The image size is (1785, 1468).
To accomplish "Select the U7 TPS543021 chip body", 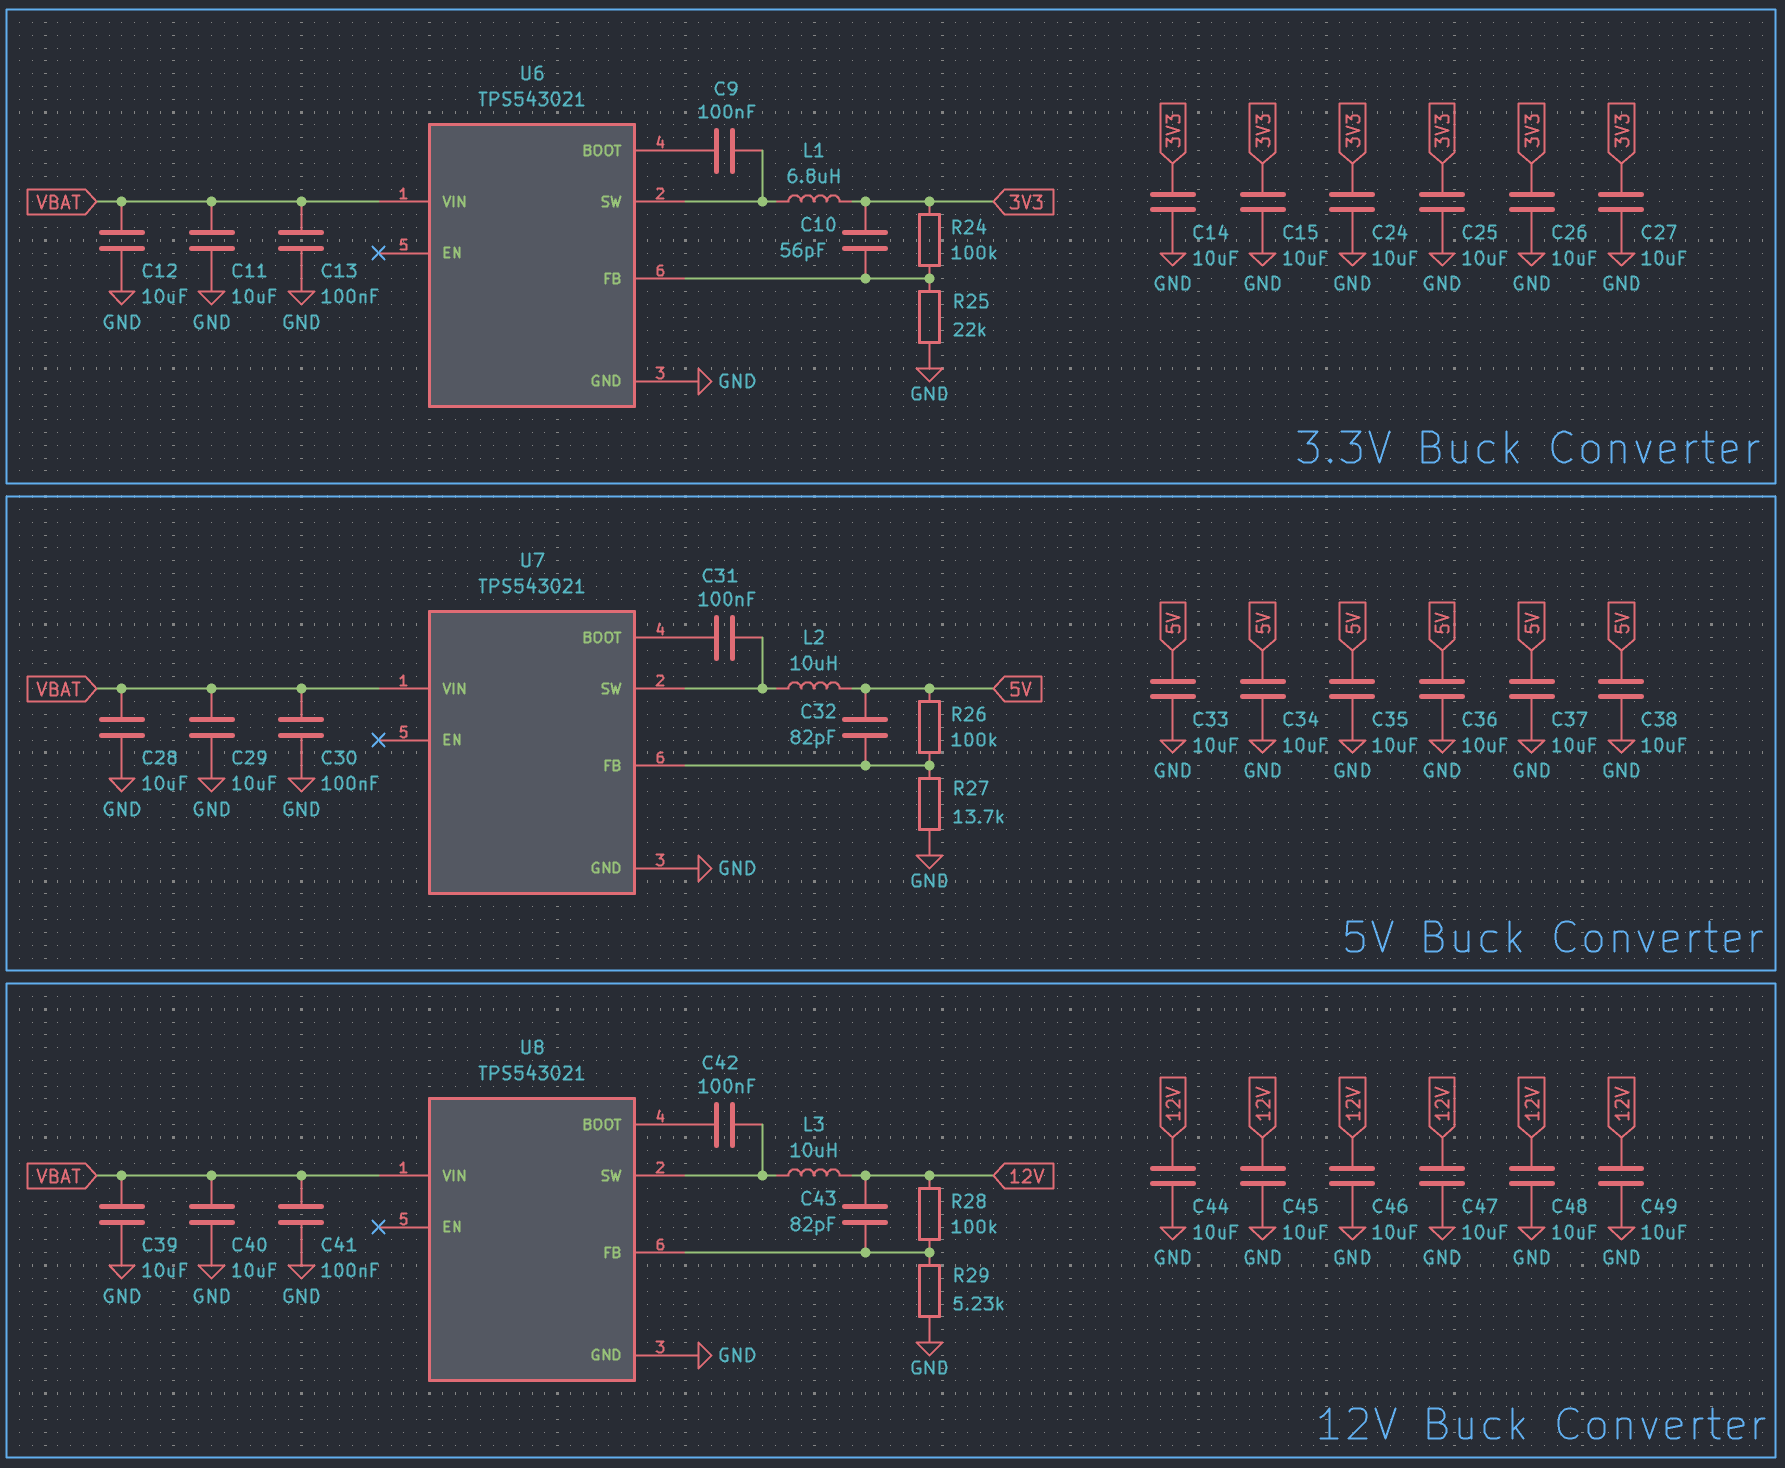I will pyautogui.click(x=531, y=752).
